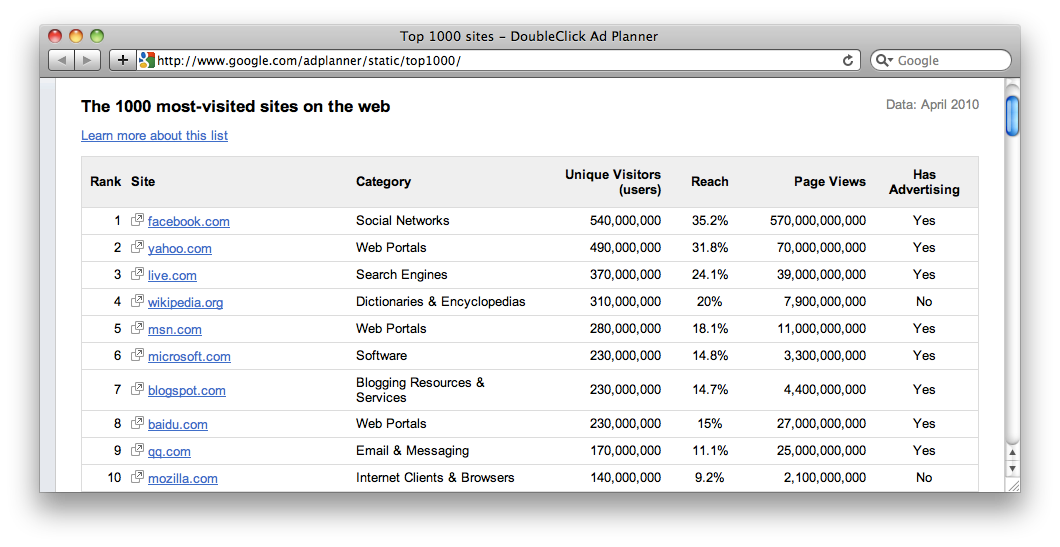The width and height of the screenshot is (1060, 547).
Task: Click the scrollbar down arrow
Action: [x=1012, y=468]
